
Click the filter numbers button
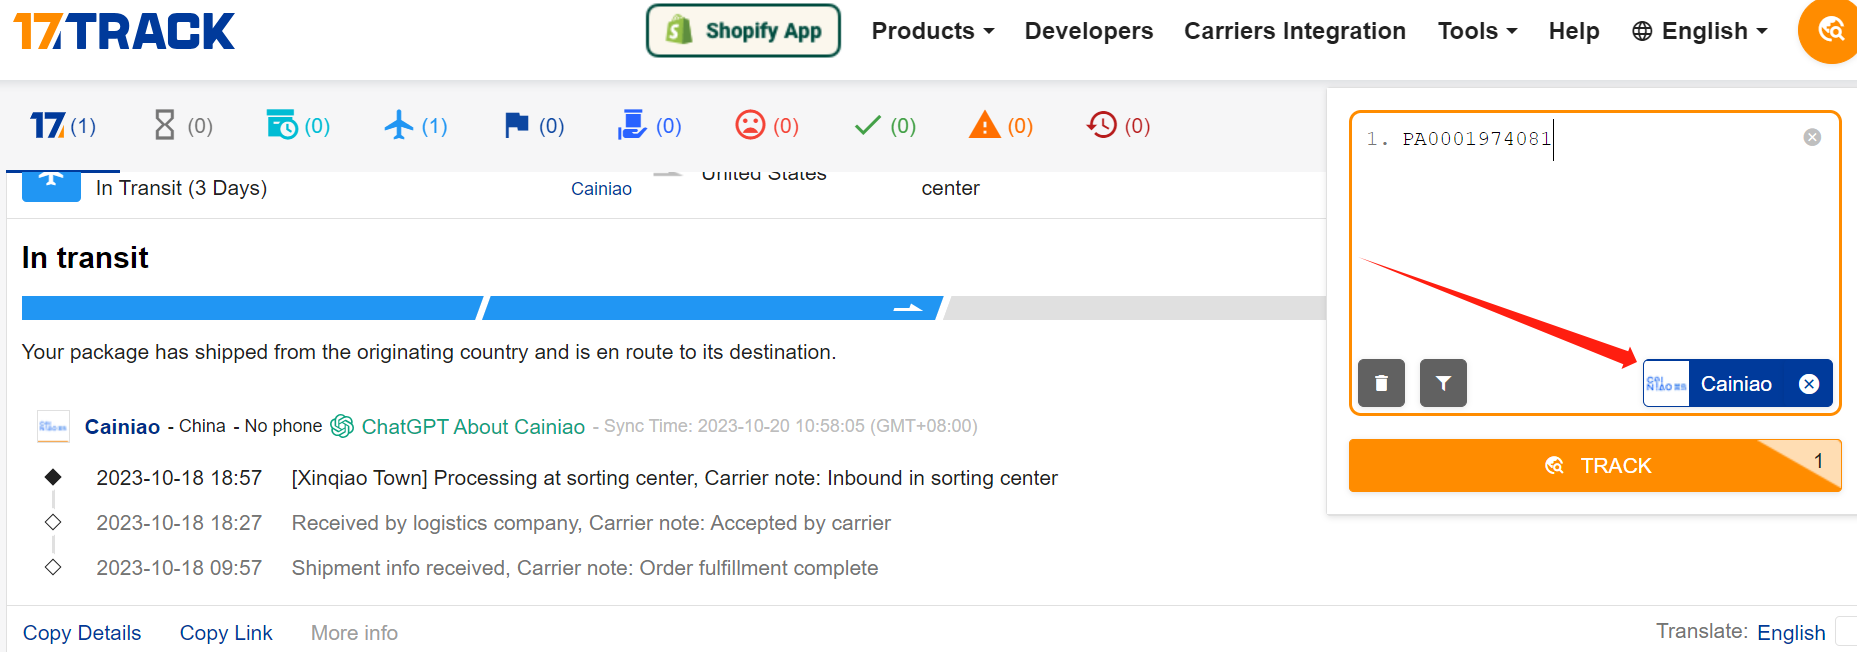(1443, 383)
